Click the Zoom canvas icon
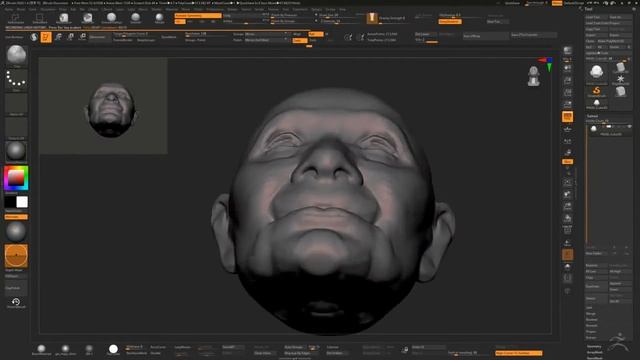640x360 pixels. [x=567, y=80]
